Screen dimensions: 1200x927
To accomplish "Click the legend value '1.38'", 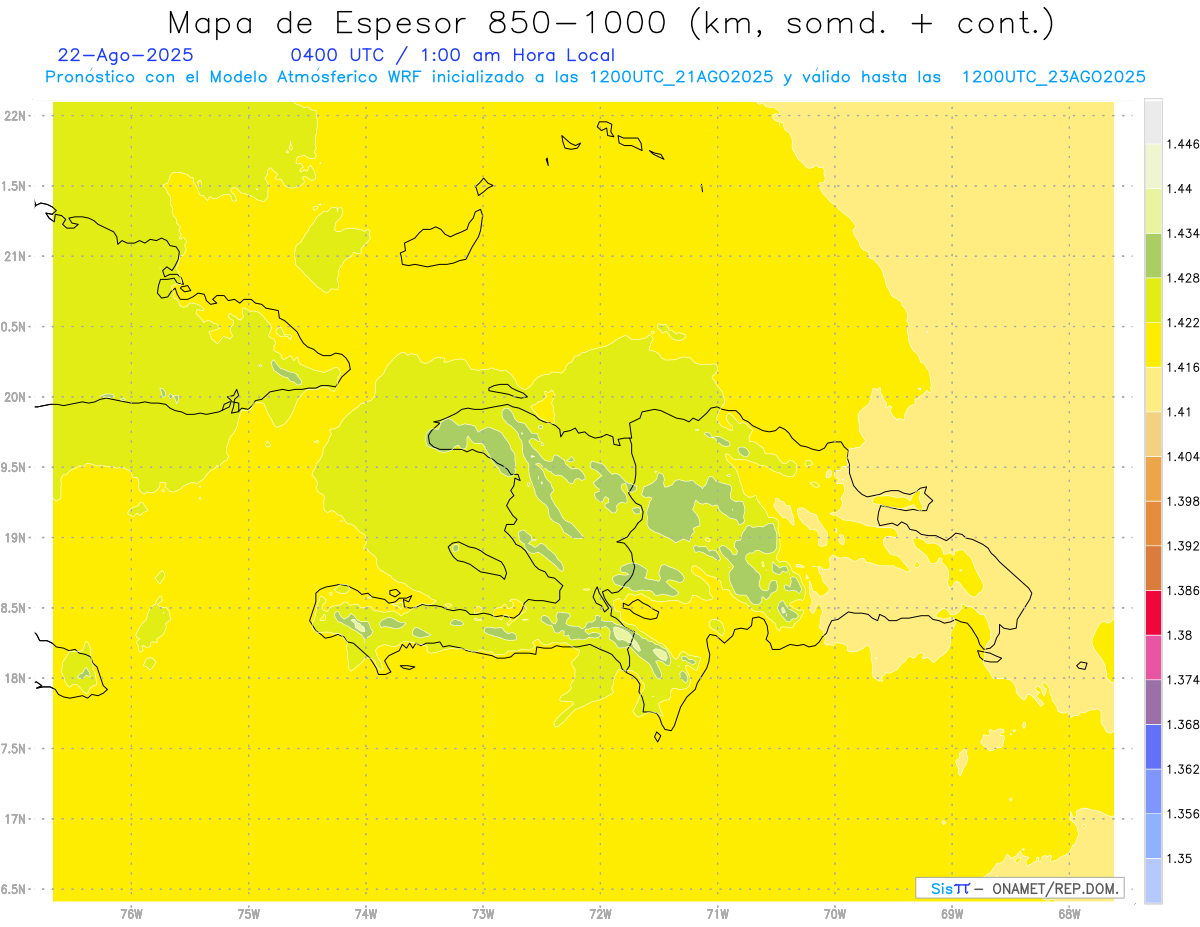I will point(1179,635).
